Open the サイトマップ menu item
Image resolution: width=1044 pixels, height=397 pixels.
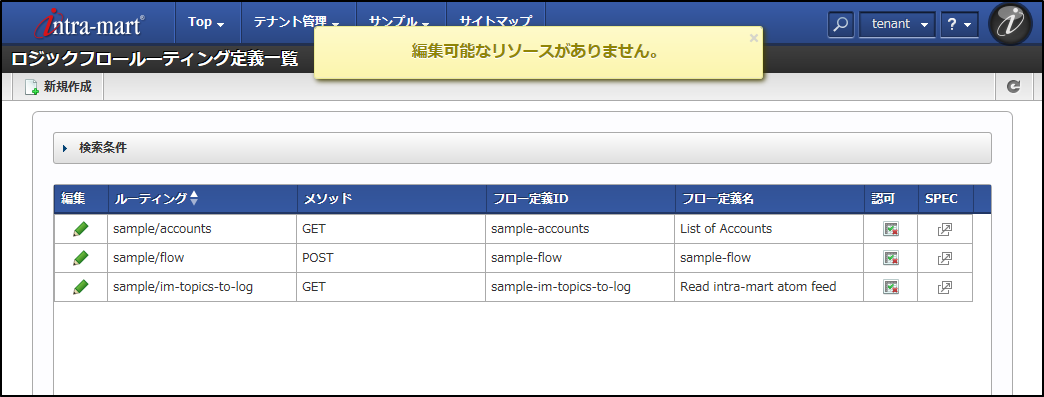[495, 22]
